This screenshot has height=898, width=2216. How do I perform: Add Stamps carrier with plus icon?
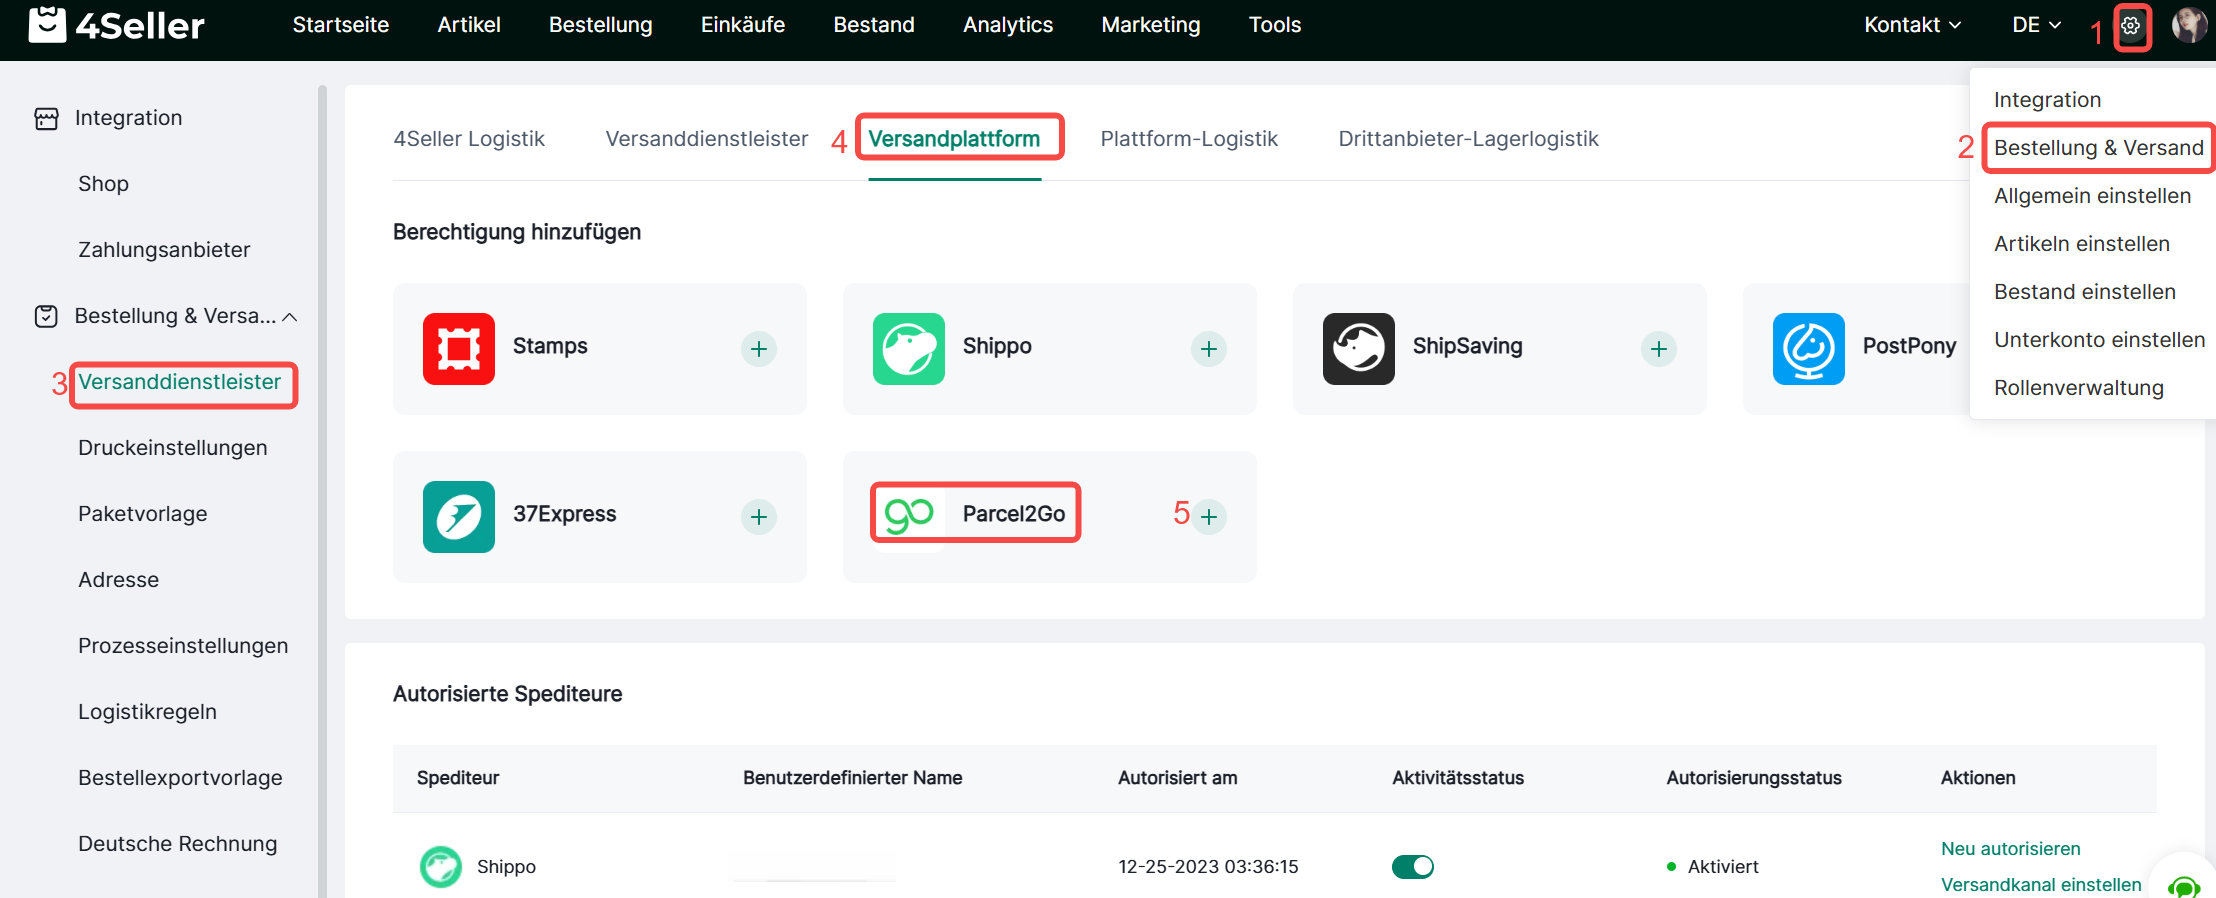[758, 349]
